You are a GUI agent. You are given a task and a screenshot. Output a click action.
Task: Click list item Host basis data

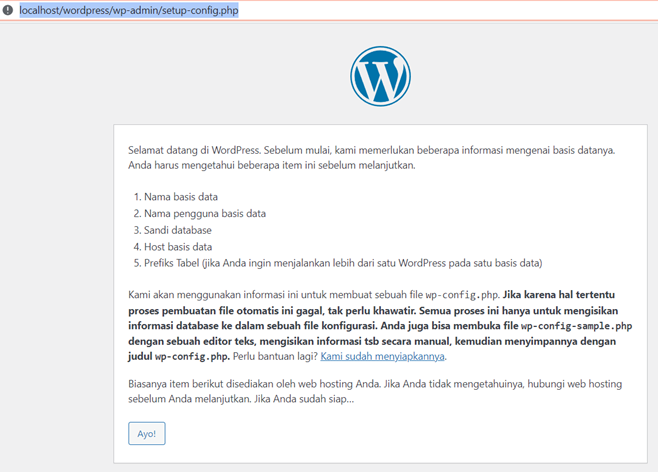click(177, 246)
